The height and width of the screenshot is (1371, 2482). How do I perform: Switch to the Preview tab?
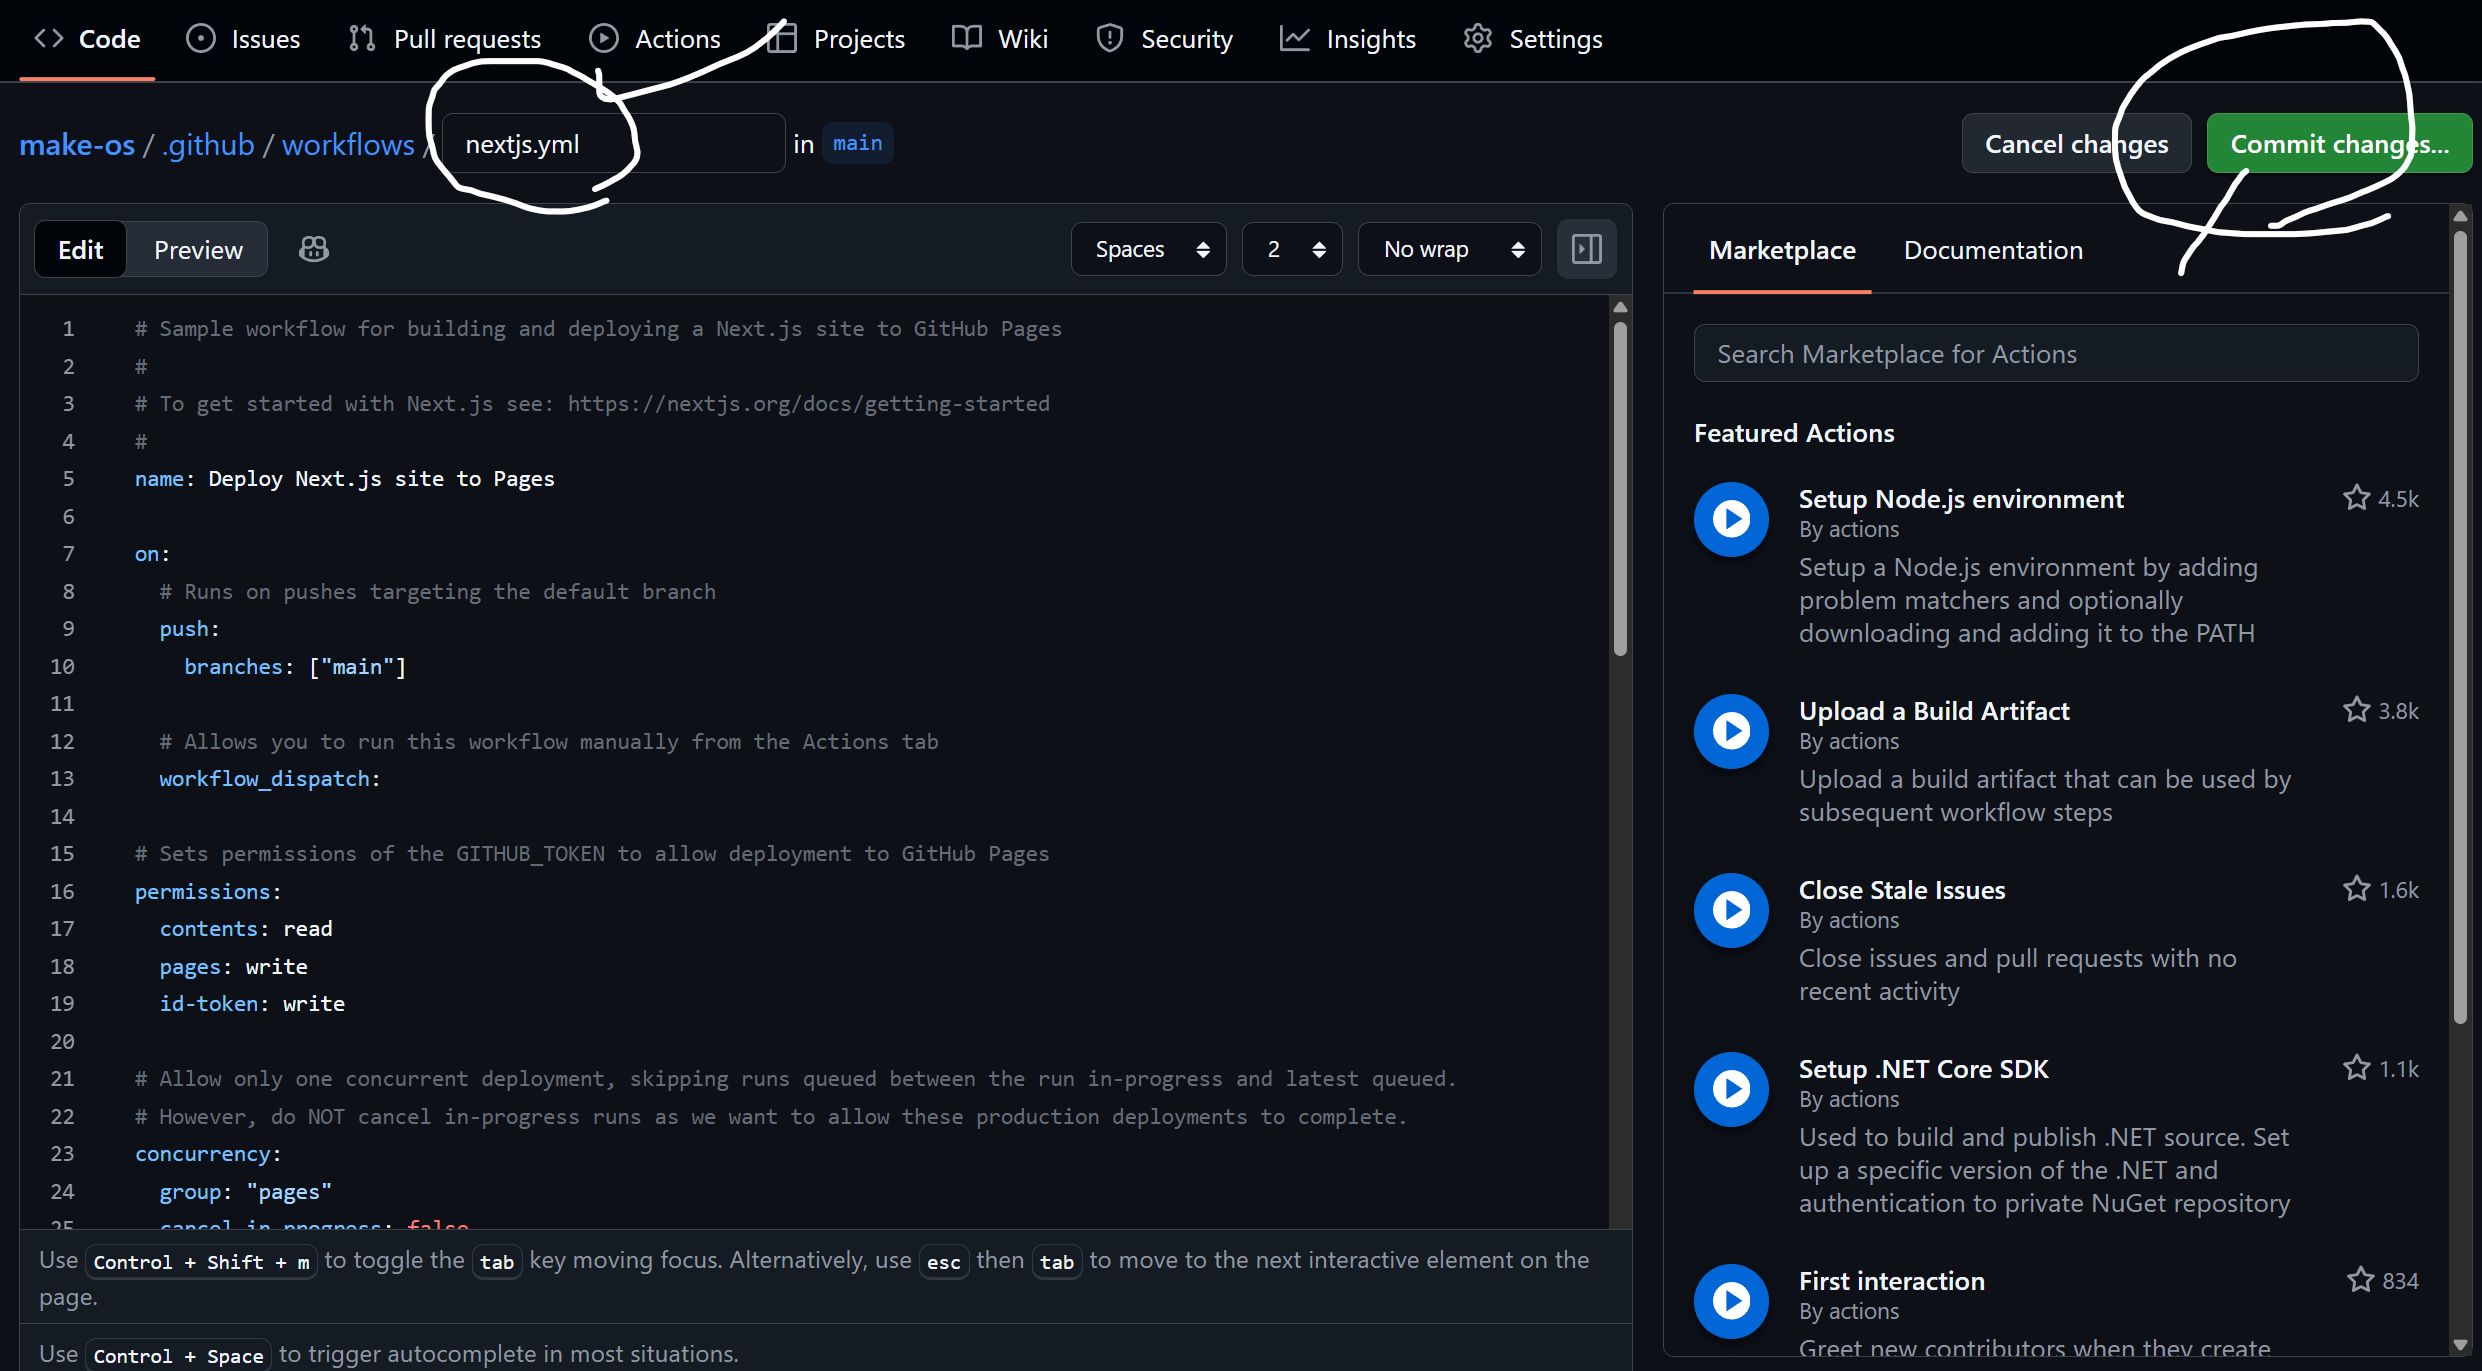point(196,249)
